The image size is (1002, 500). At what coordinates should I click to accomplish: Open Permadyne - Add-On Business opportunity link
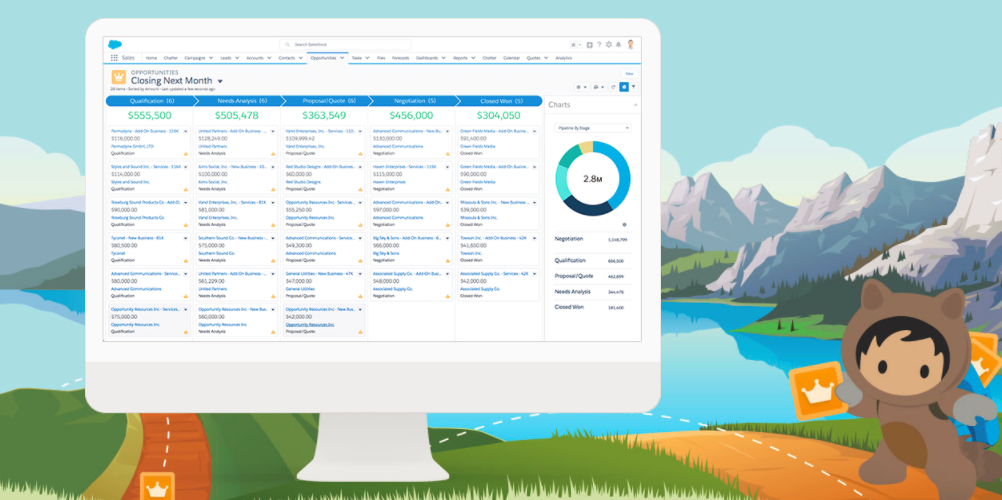click(146, 130)
